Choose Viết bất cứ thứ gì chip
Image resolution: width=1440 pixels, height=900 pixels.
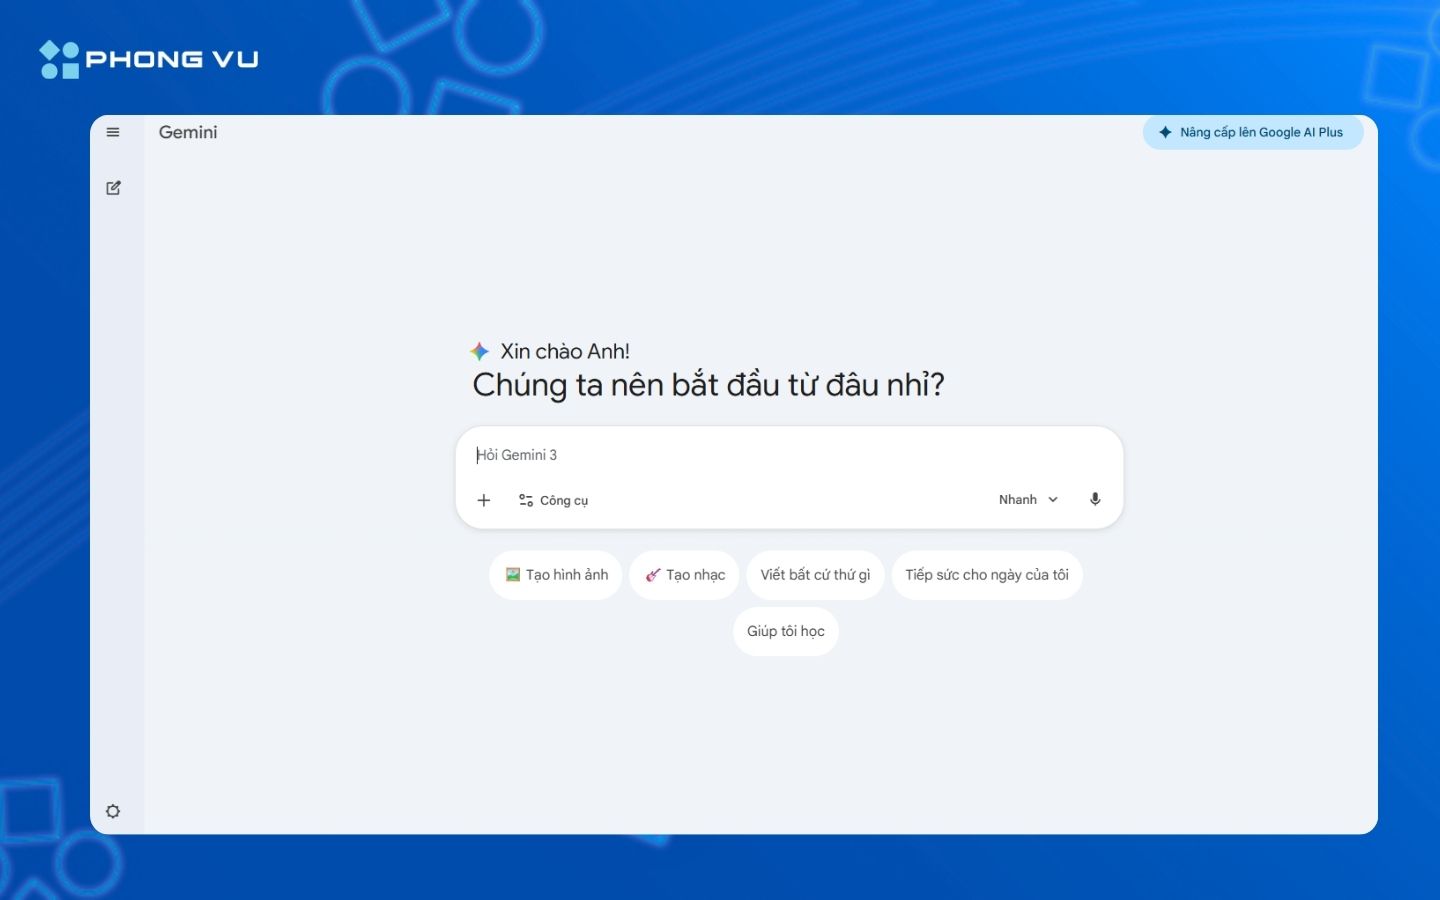tap(815, 575)
